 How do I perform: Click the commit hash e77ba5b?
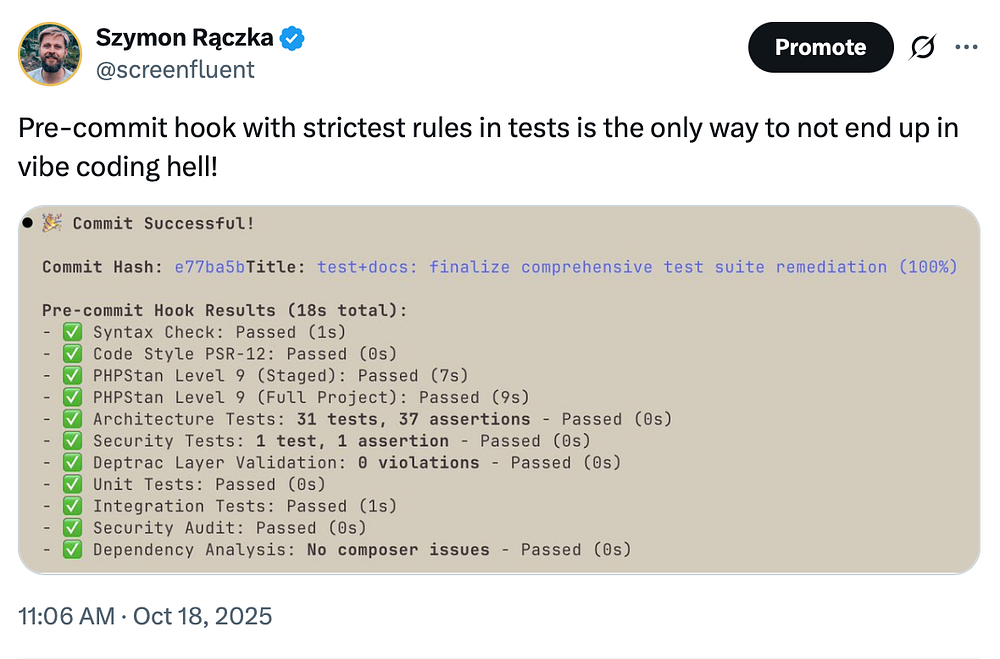point(210,267)
